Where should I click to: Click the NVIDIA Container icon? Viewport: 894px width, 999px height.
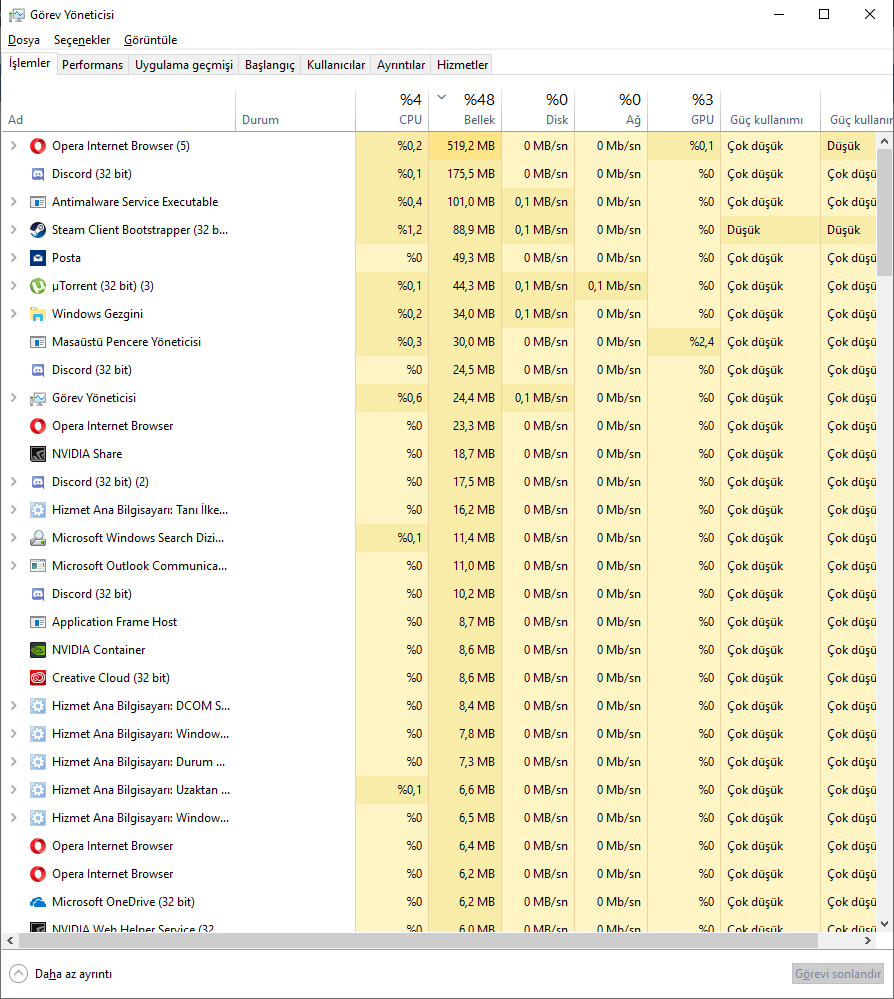38,650
